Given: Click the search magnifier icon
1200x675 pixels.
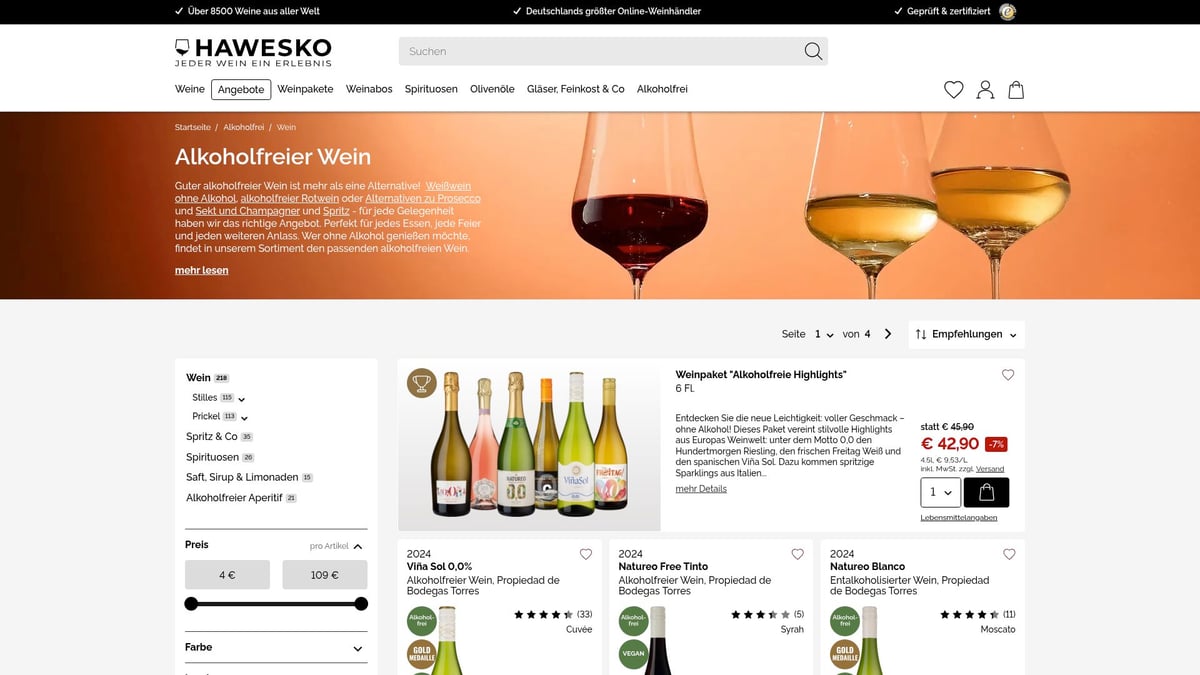Looking at the screenshot, I should point(813,51).
